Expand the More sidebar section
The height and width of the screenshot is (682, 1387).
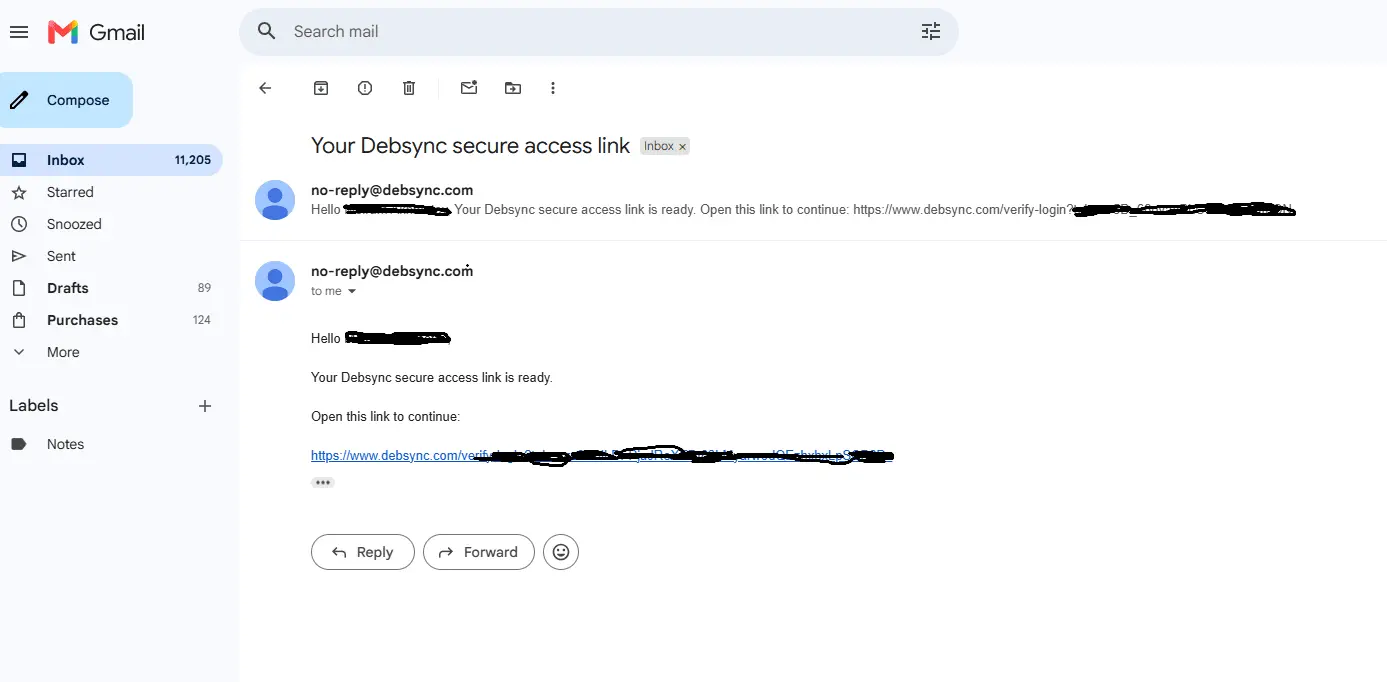click(x=110, y=352)
